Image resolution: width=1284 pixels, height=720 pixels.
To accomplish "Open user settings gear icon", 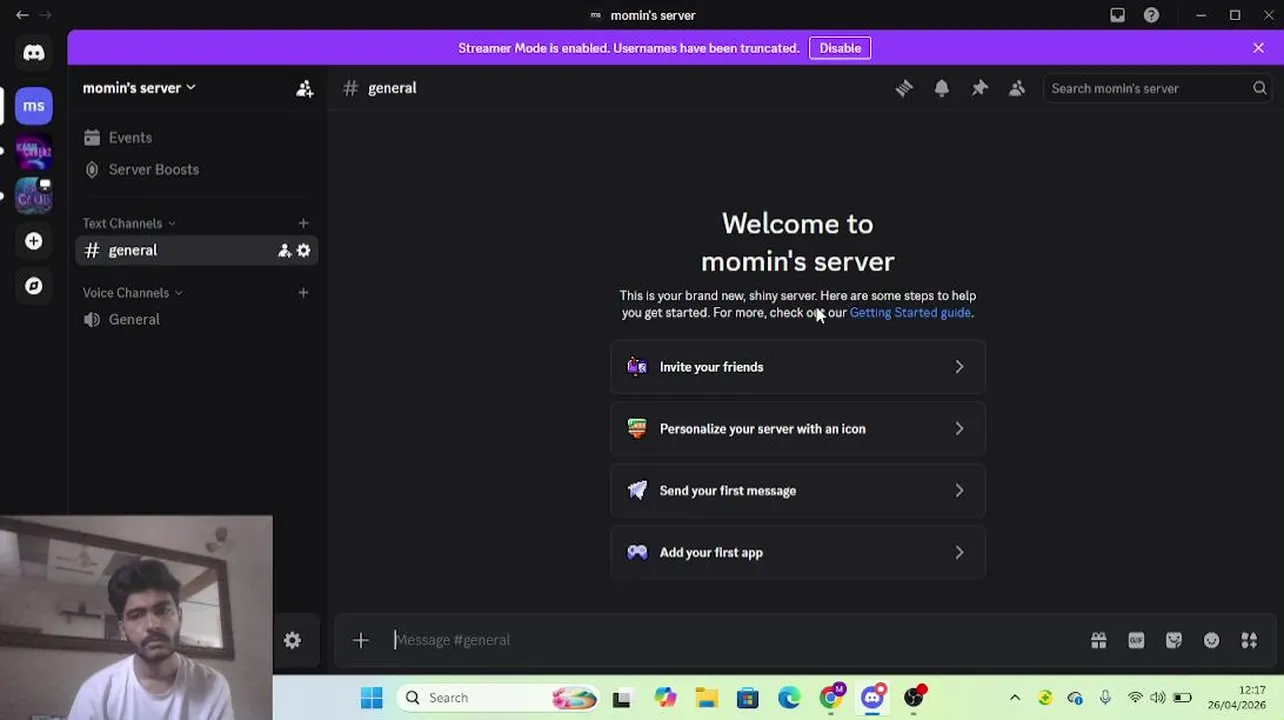I will 292,640.
